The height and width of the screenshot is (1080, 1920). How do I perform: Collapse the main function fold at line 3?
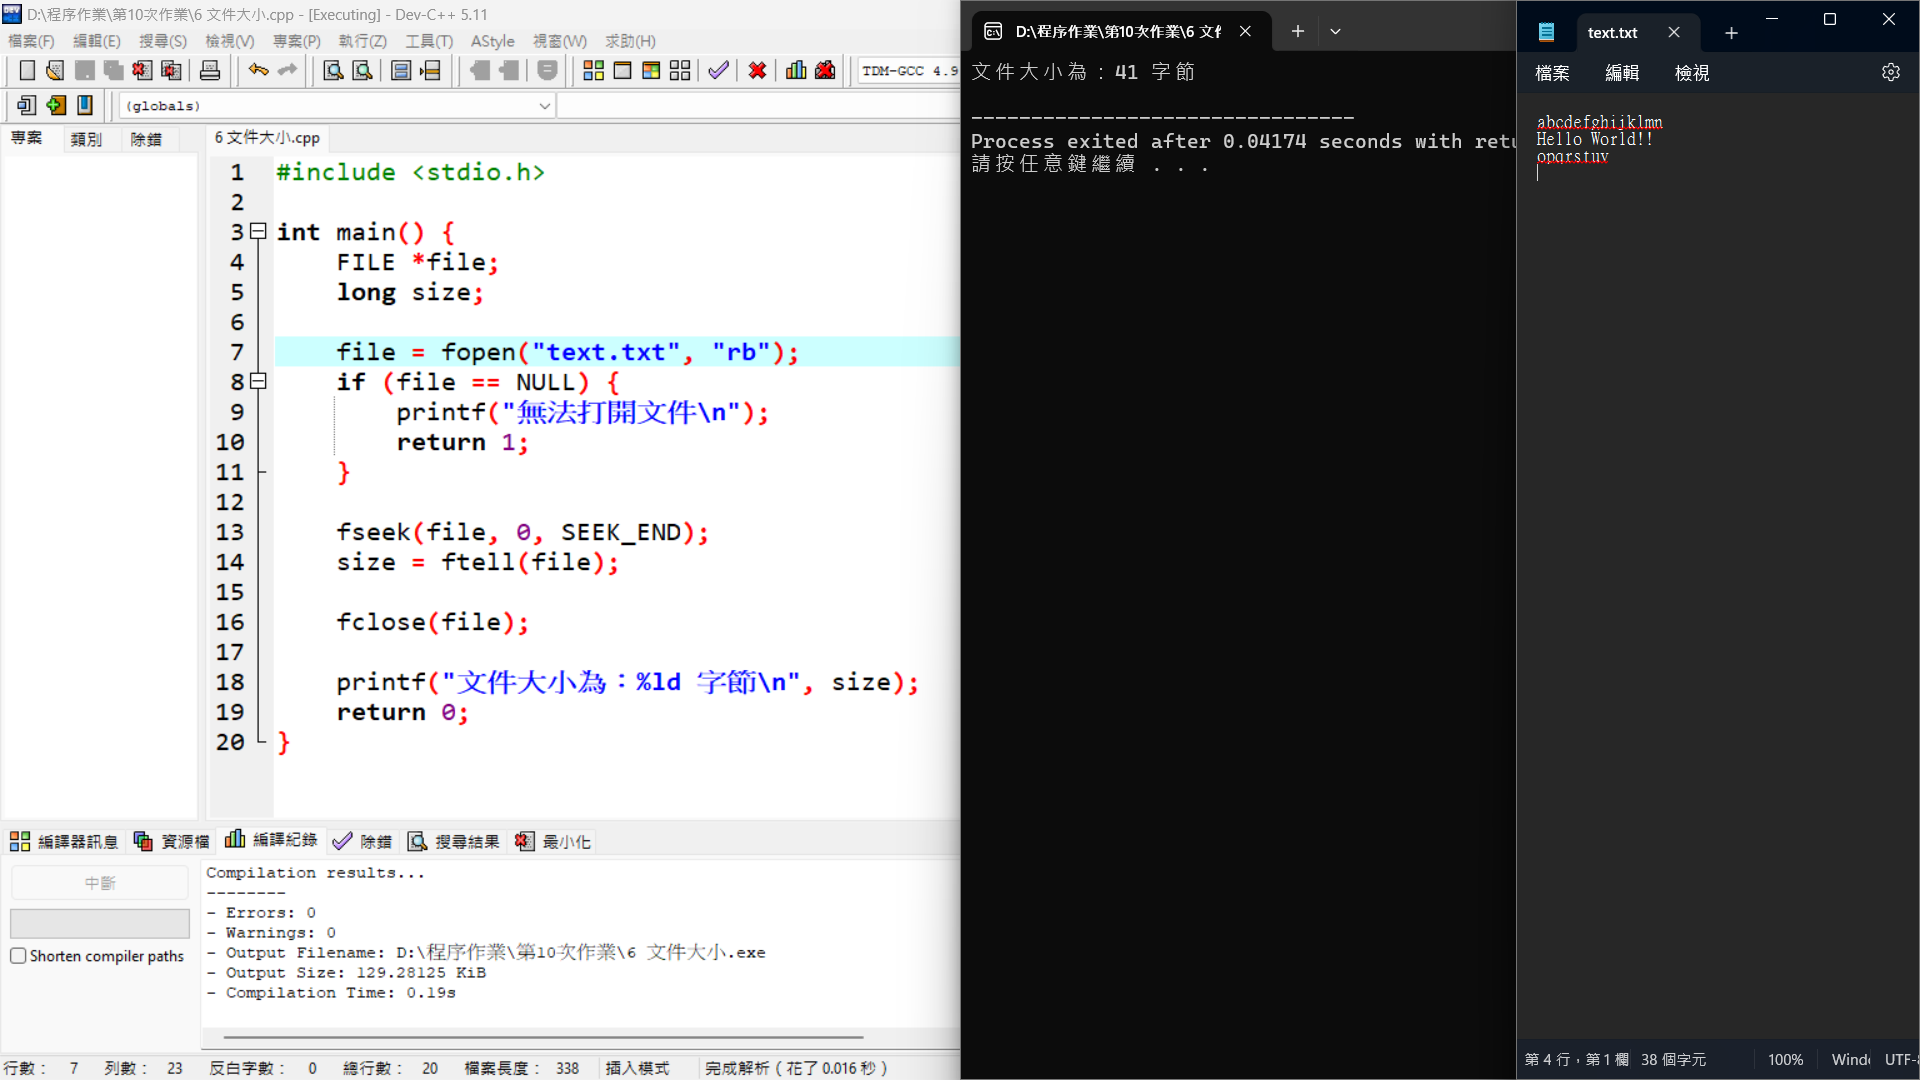coord(258,231)
